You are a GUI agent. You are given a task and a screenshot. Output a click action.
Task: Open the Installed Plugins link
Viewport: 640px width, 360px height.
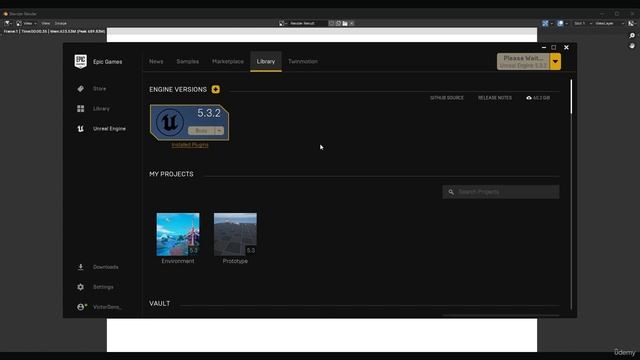pos(190,145)
